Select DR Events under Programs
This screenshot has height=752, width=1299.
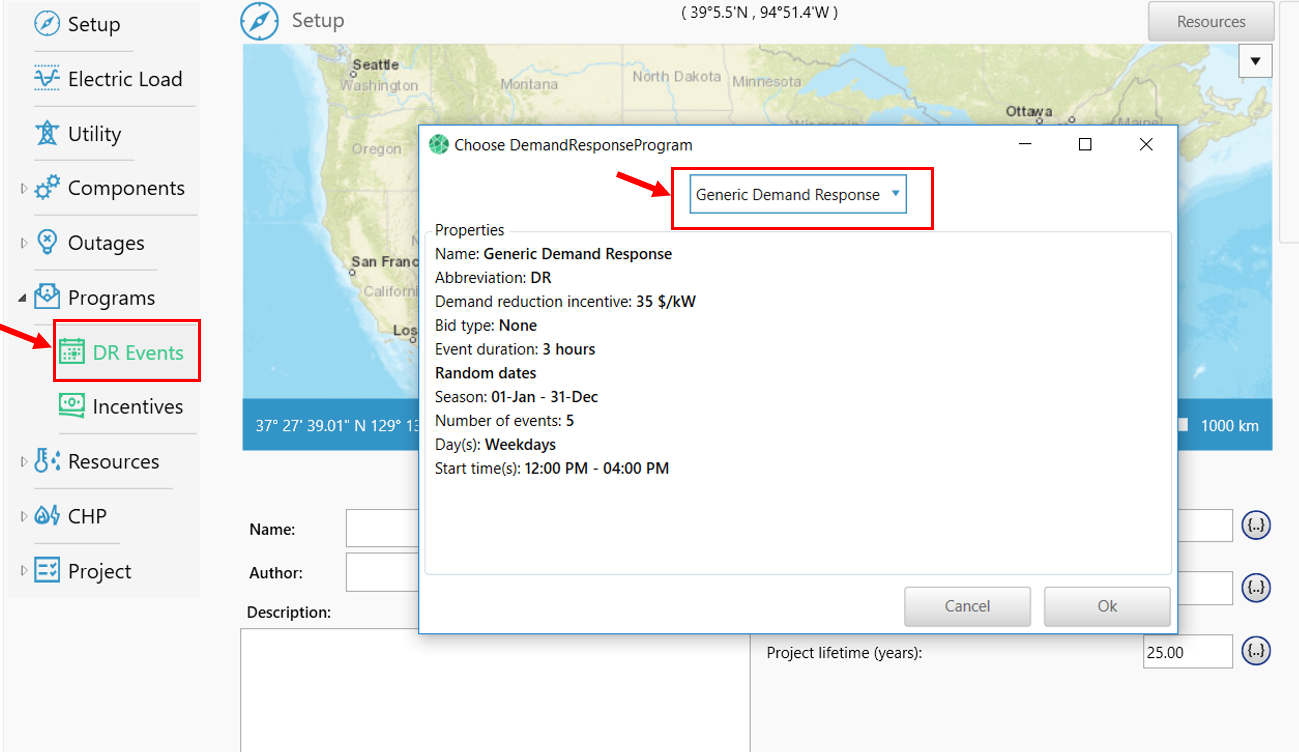138,352
